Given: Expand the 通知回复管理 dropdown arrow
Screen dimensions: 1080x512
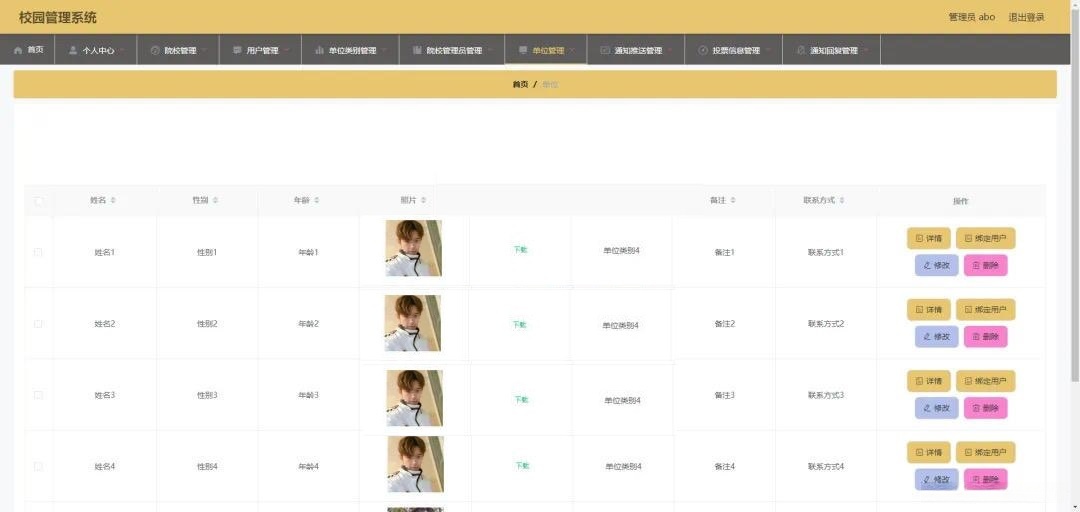Looking at the screenshot, I should click(x=865, y=50).
